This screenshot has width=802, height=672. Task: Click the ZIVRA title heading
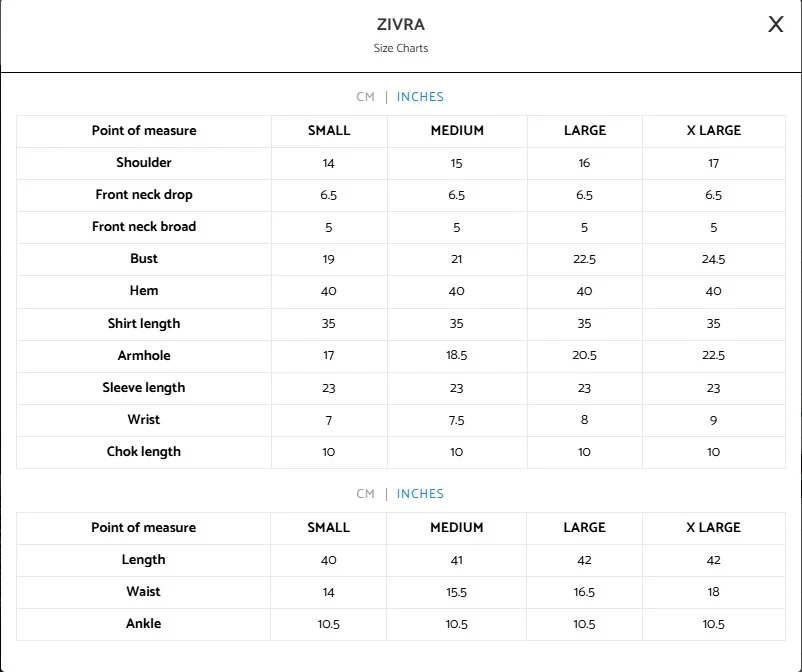click(x=401, y=25)
